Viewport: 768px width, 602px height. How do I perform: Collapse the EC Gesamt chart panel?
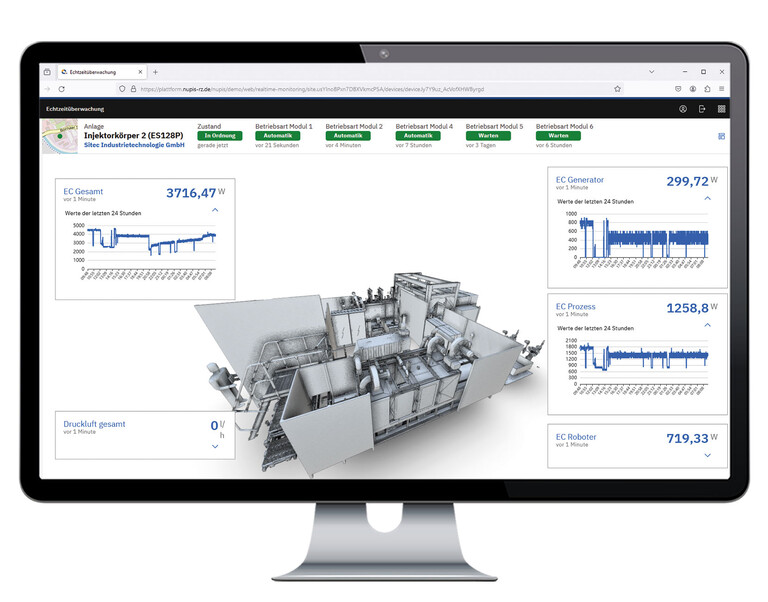[x=215, y=211]
